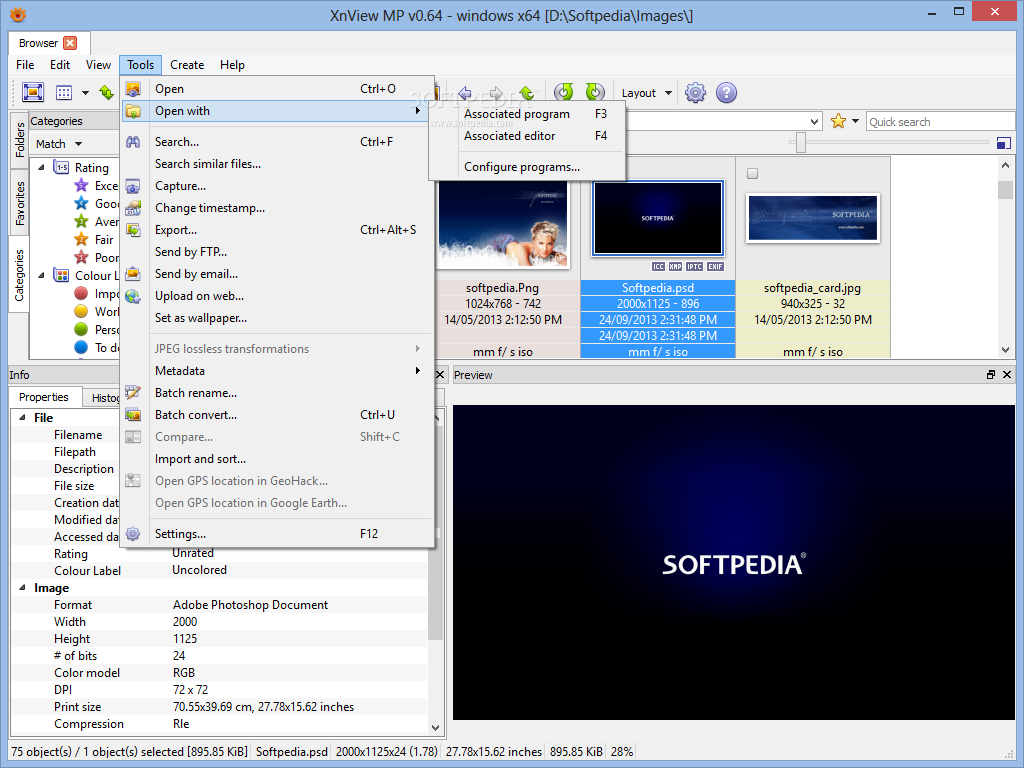Screen dimensions: 1024x768
Task: Click the refresh green arrows icon in left toolbar
Action: tap(106, 93)
